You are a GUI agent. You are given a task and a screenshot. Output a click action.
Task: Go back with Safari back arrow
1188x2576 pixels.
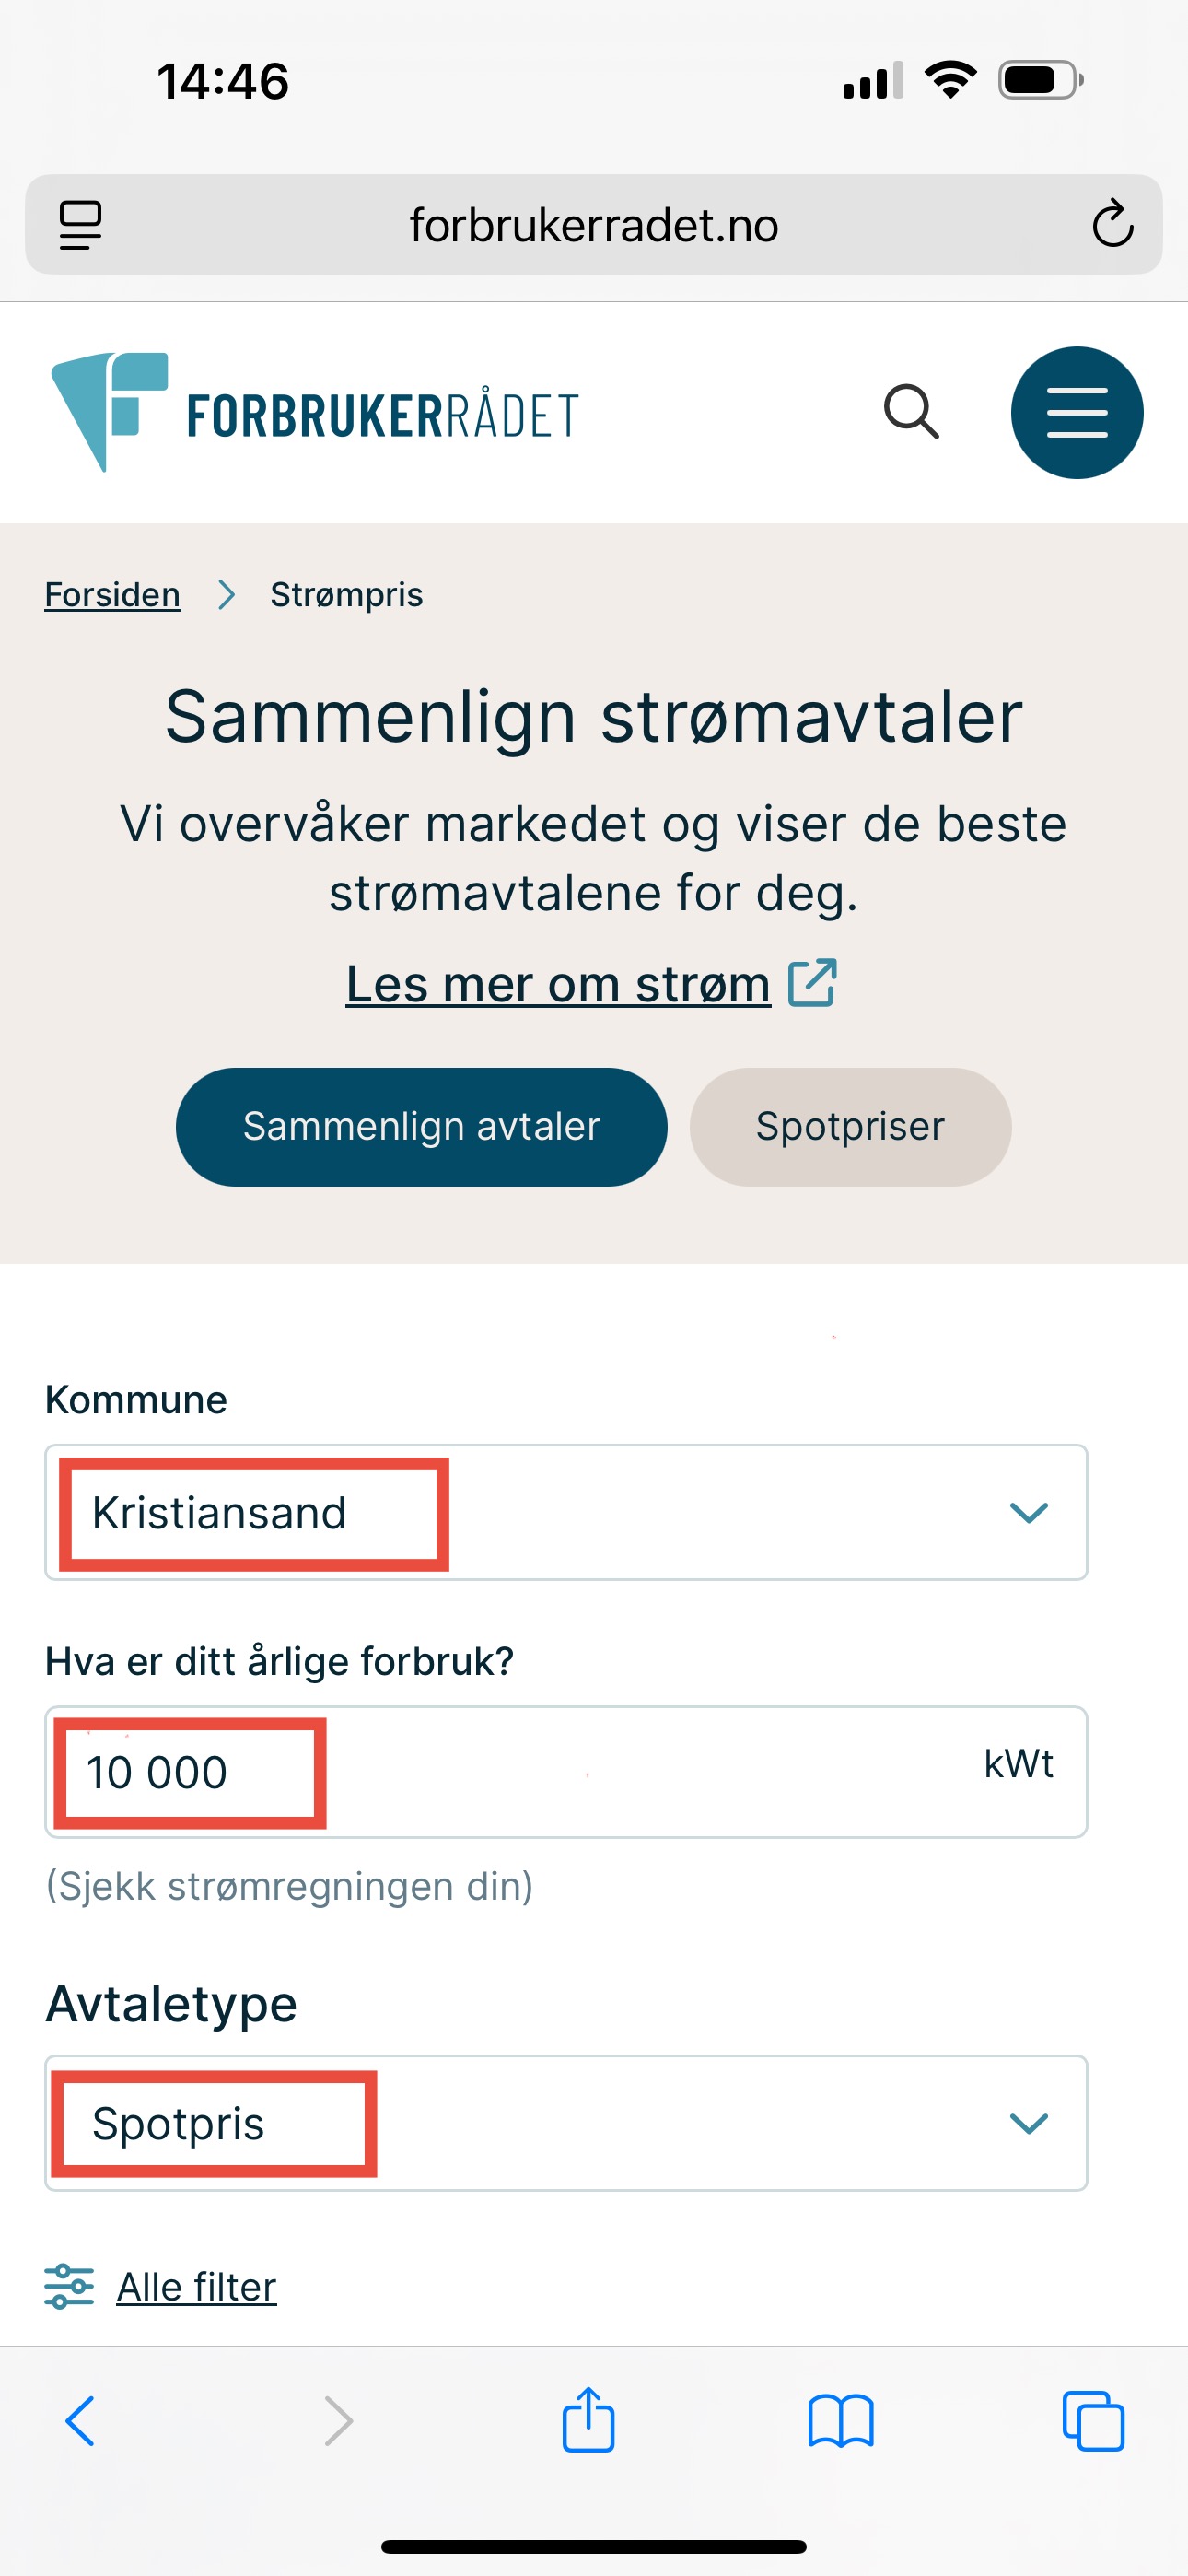point(80,2421)
